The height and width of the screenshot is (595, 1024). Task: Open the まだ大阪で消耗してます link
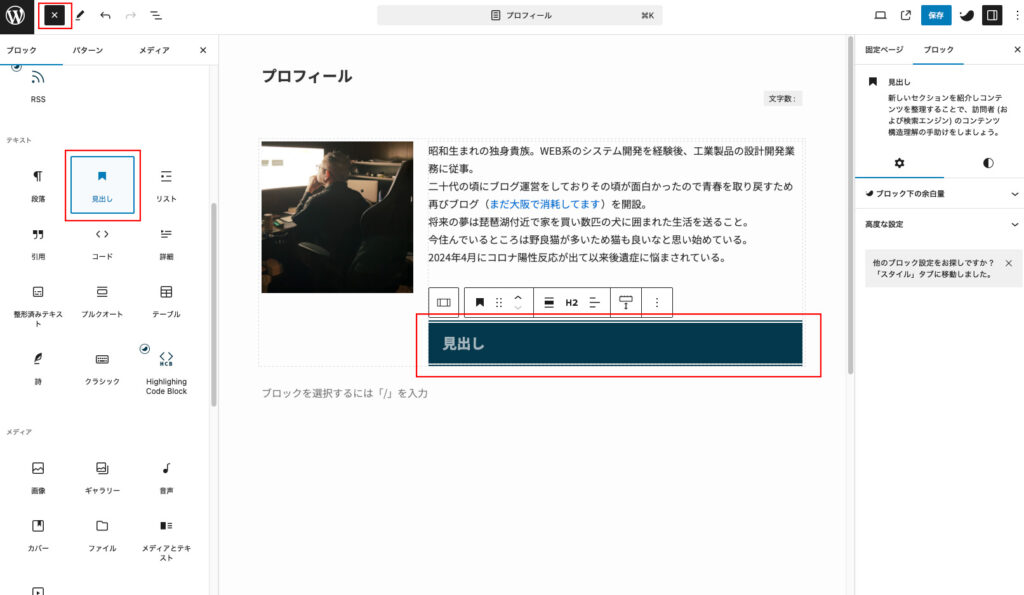545,204
